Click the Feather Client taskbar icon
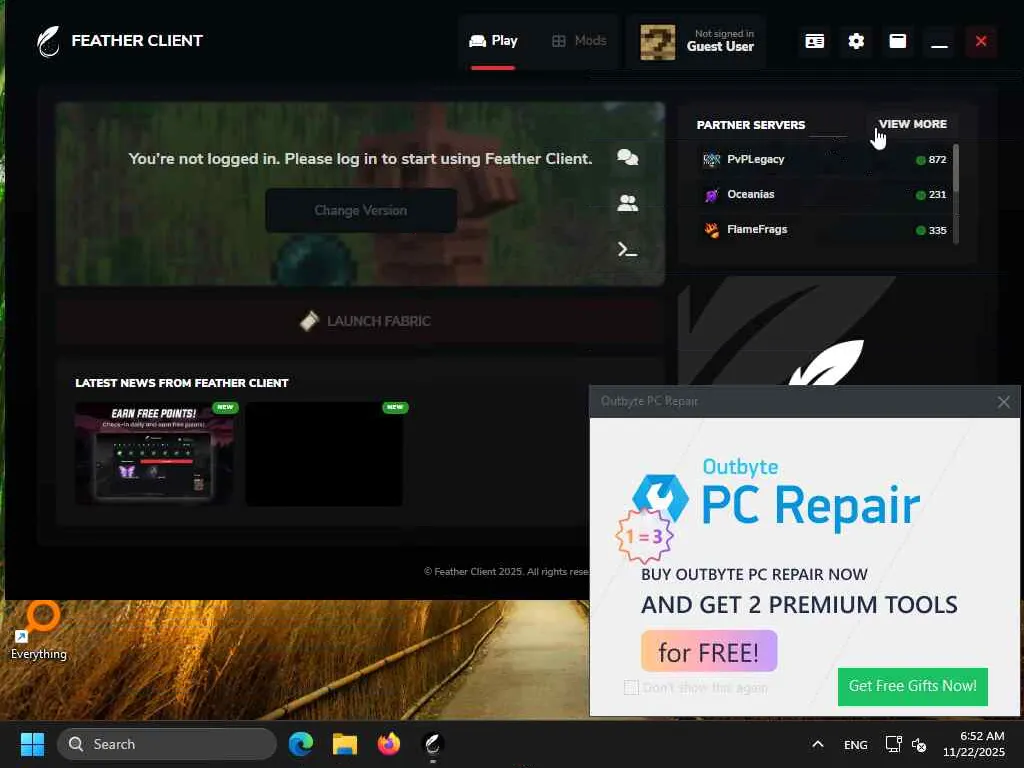This screenshot has width=1024, height=768. tap(432, 744)
